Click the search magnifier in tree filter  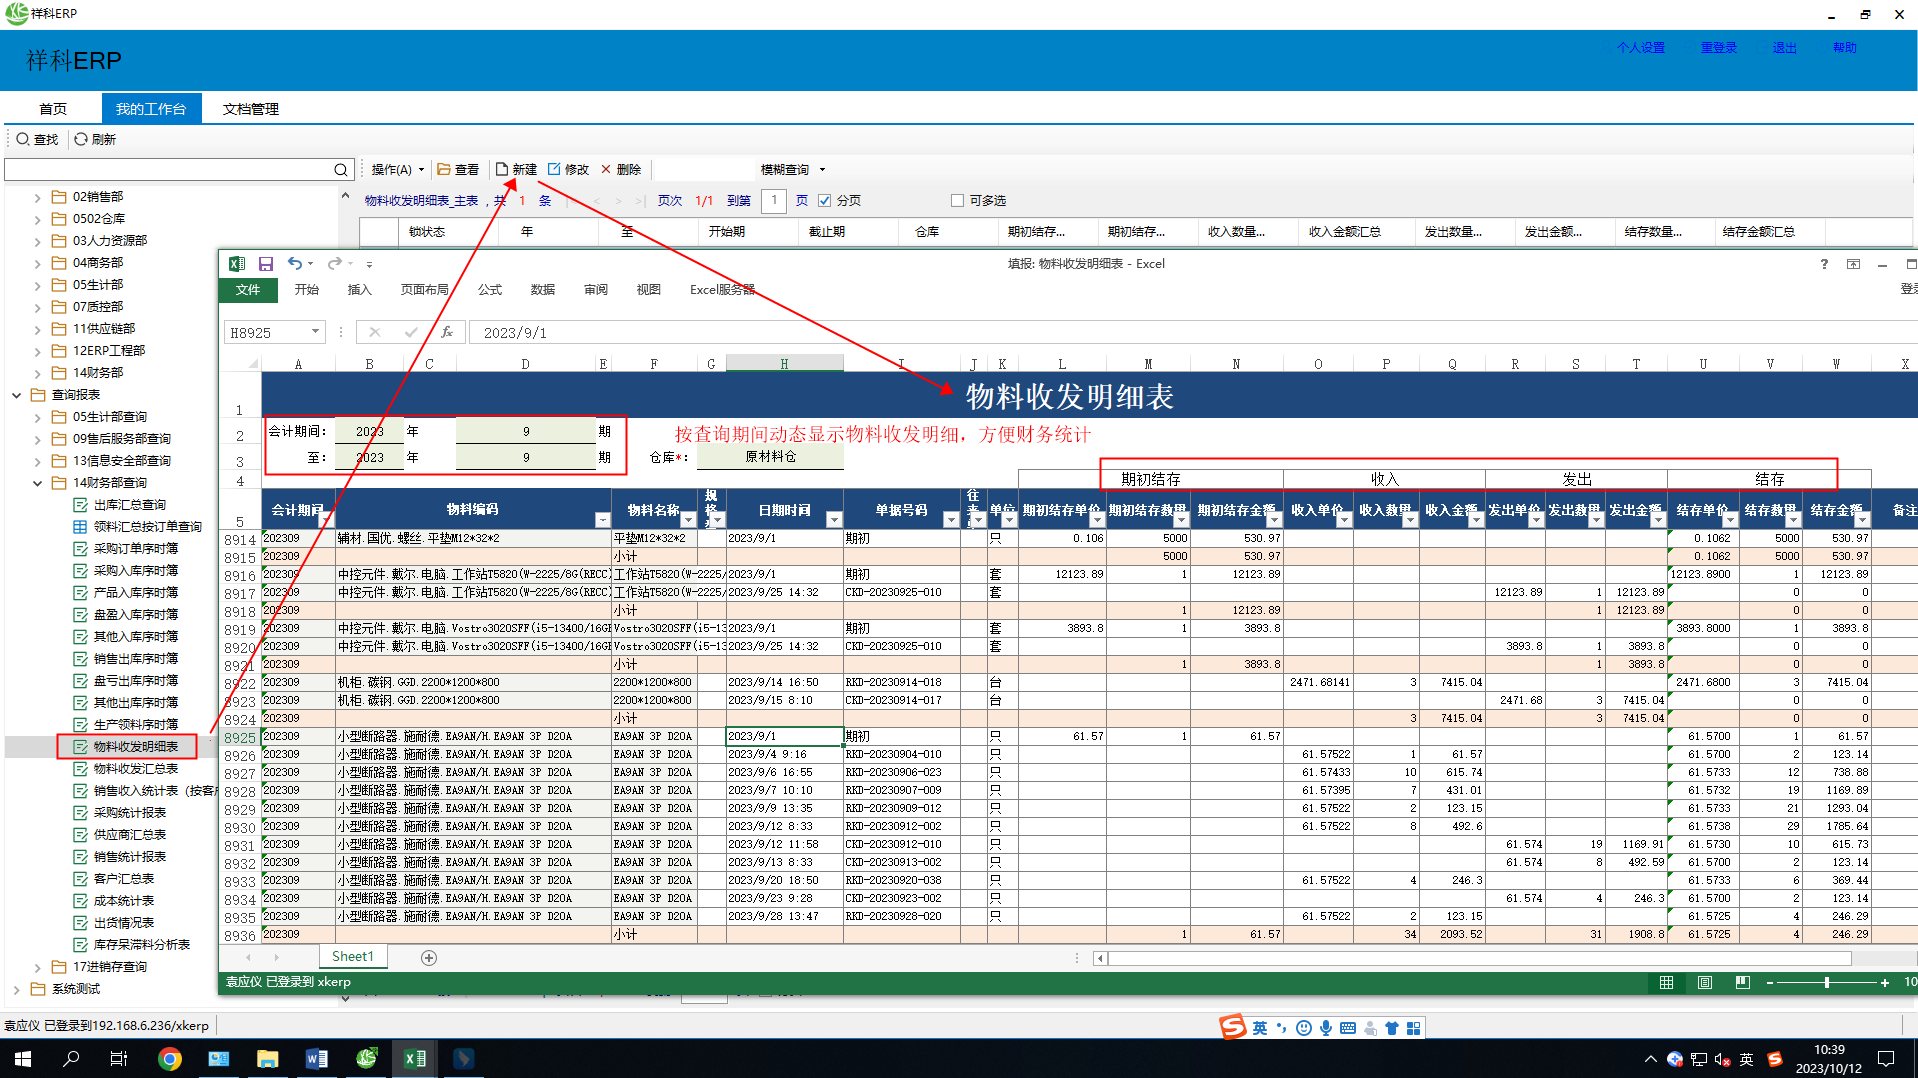[341, 170]
